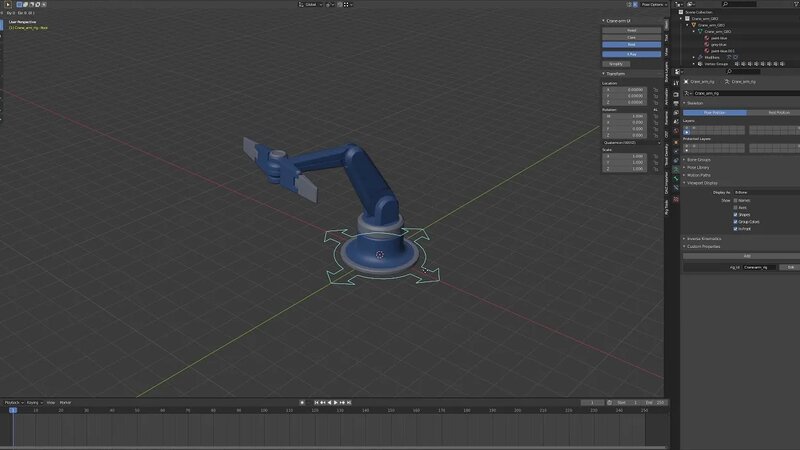Open the Scene properties tab
800x450 pixels.
676,122
